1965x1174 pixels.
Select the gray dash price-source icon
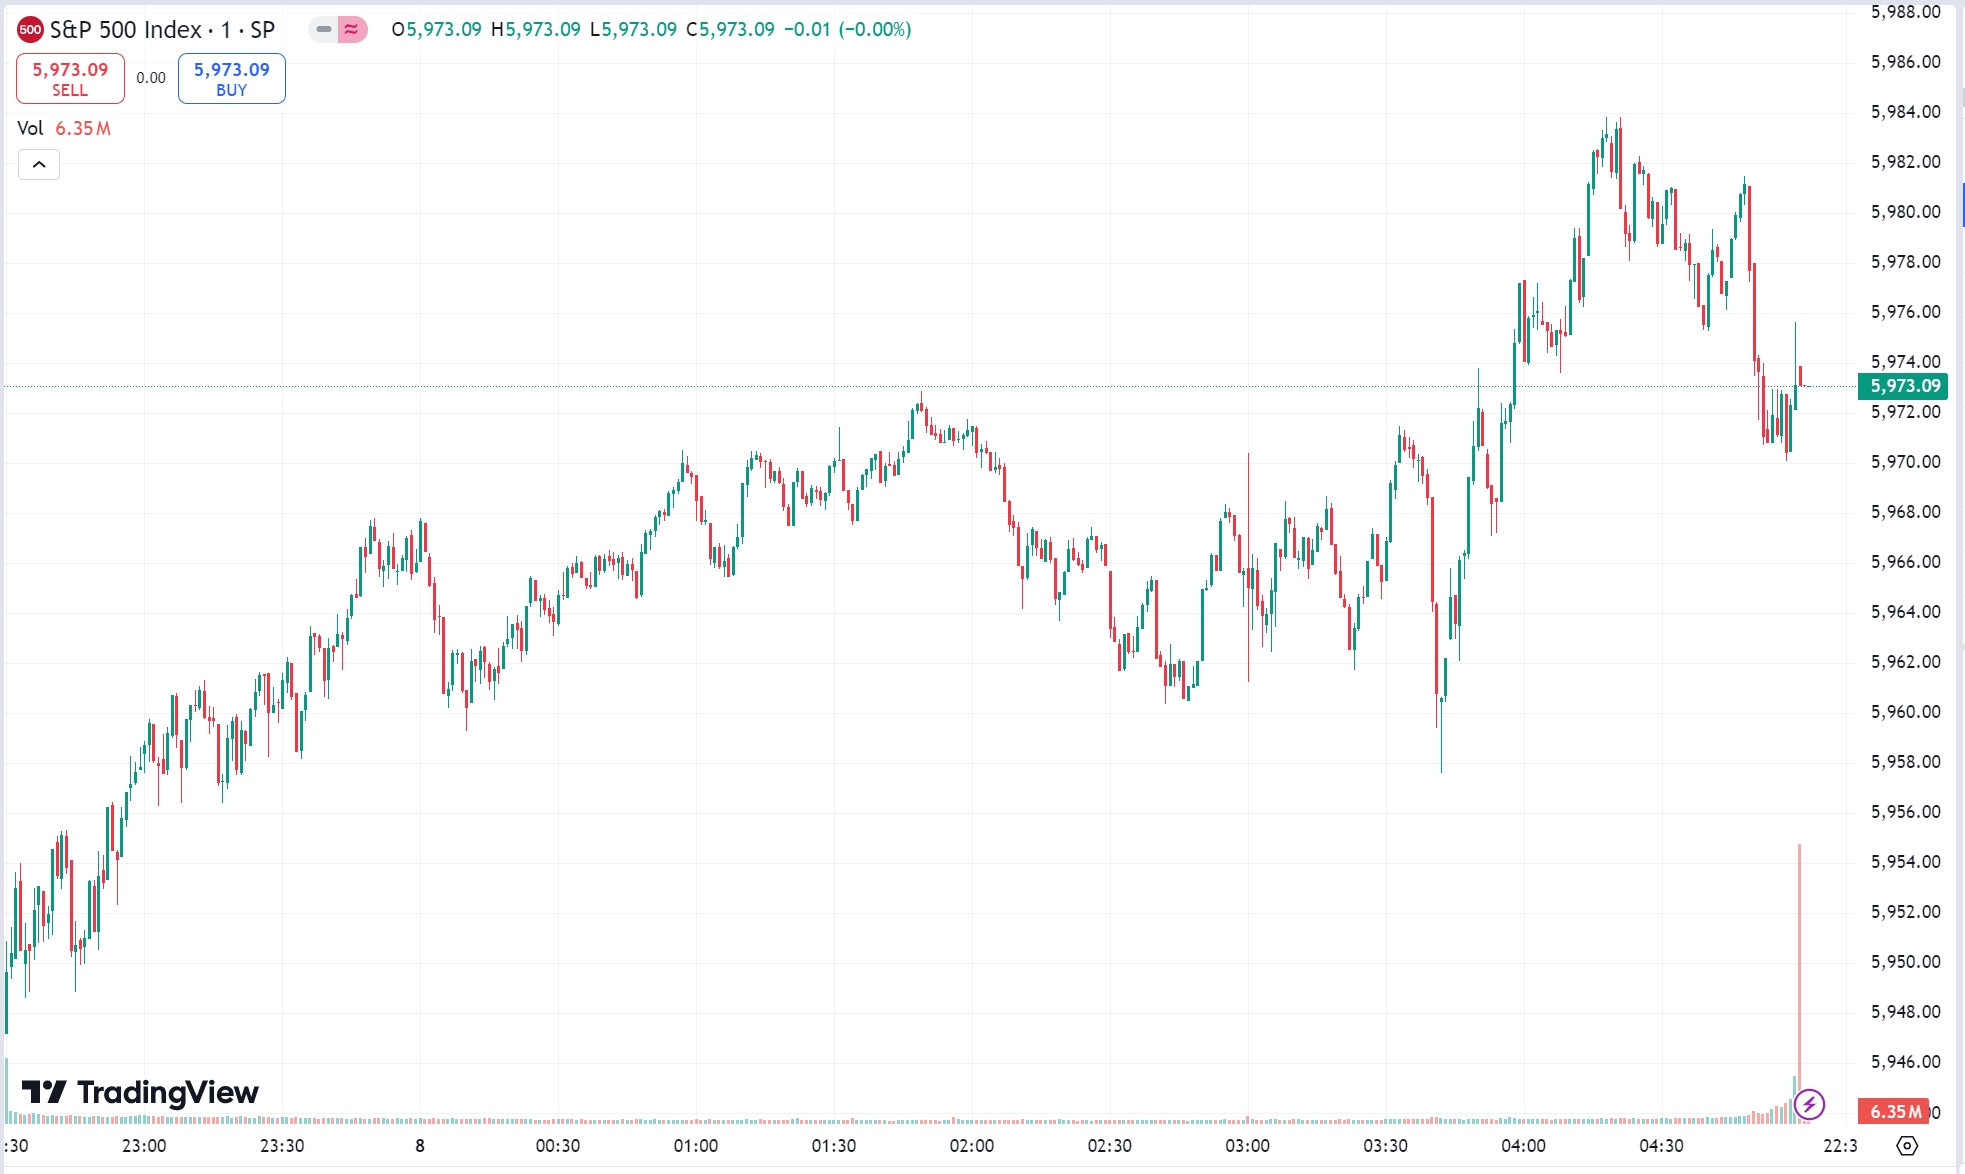(322, 31)
